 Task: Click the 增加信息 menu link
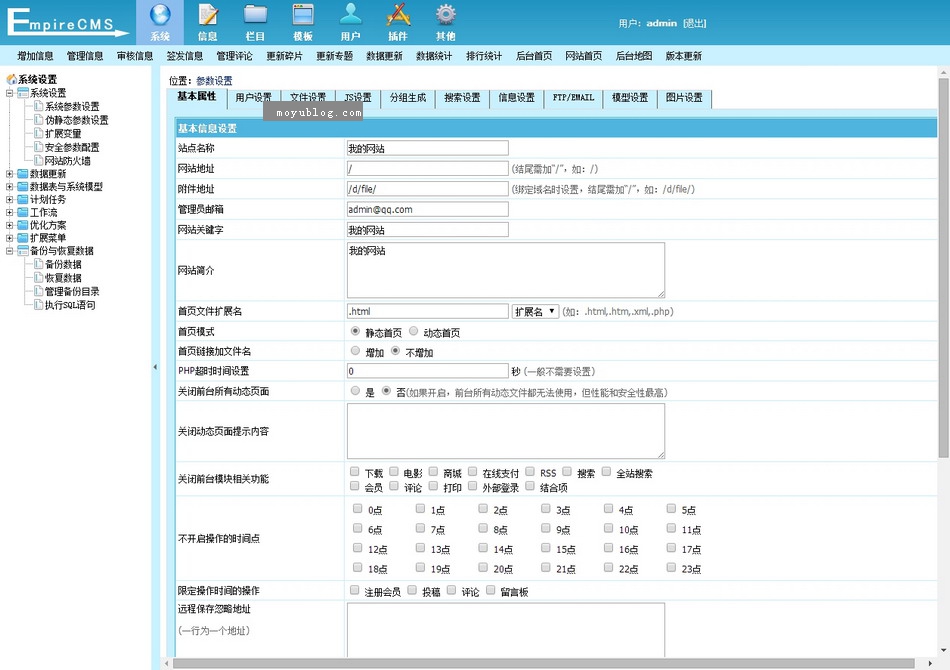tap(35, 56)
